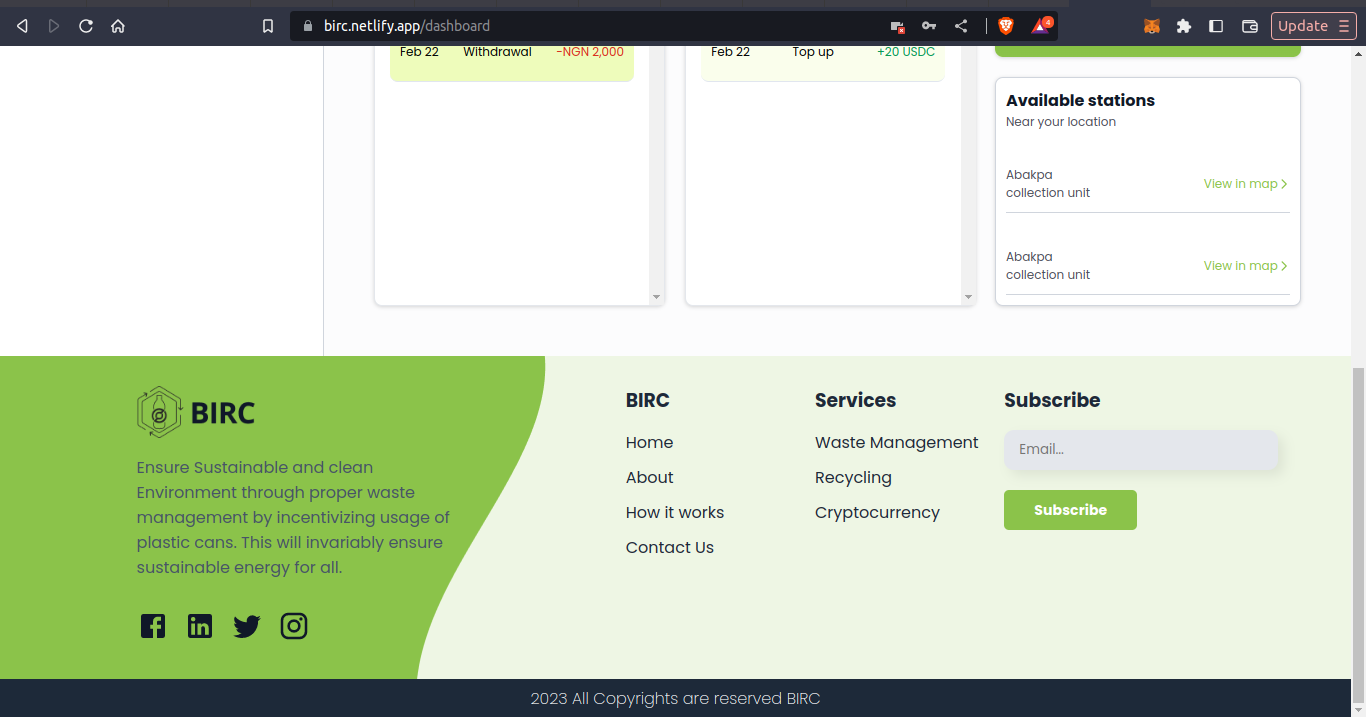Open BIRC's Instagram profile

point(293,626)
